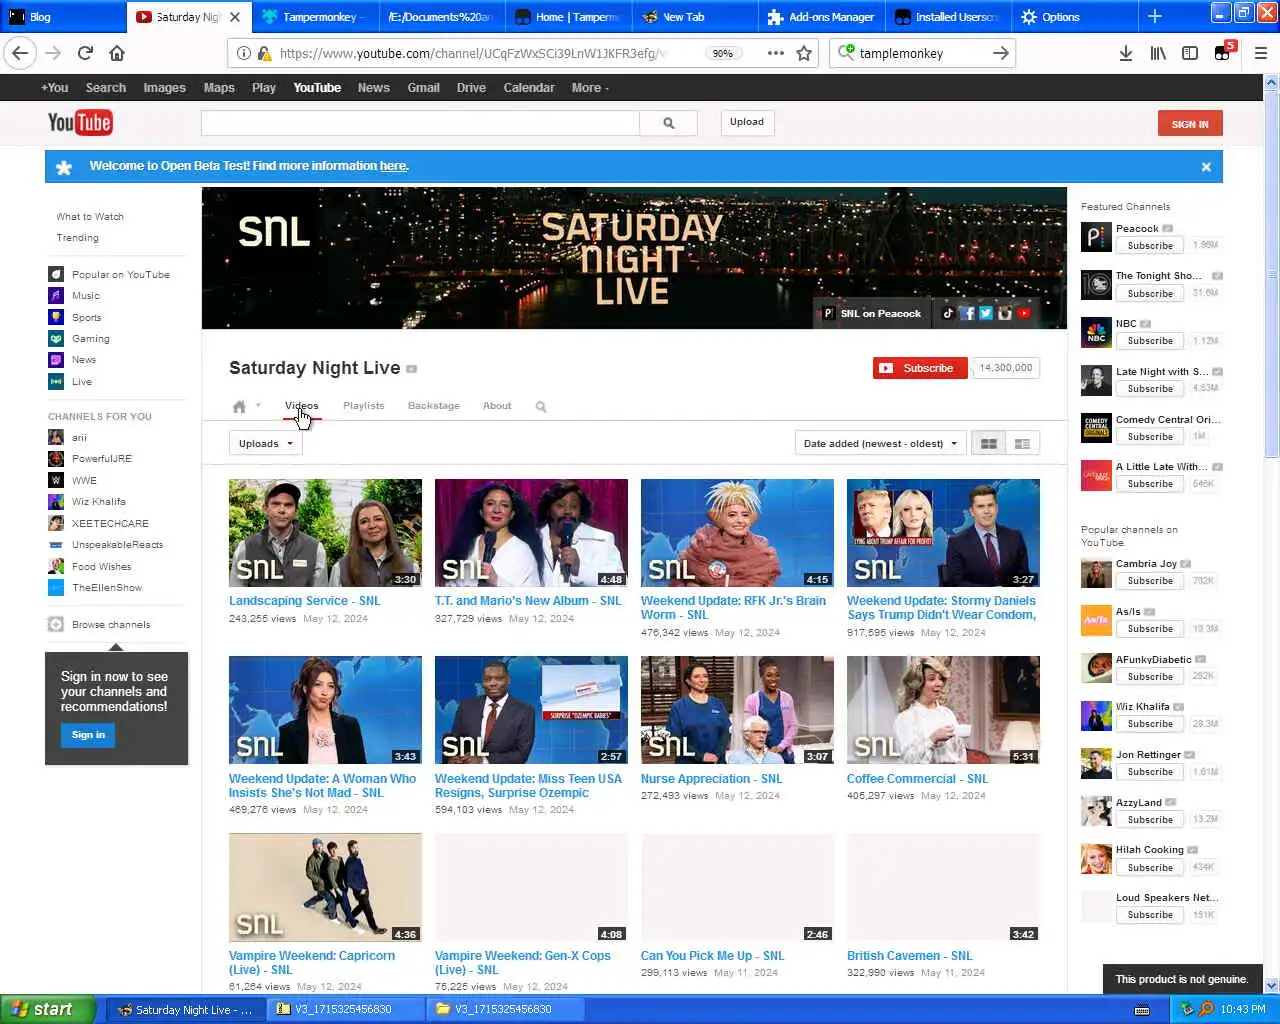This screenshot has height=1024, width=1280.
Task: Open the Windows start button
Action: 48,1009
